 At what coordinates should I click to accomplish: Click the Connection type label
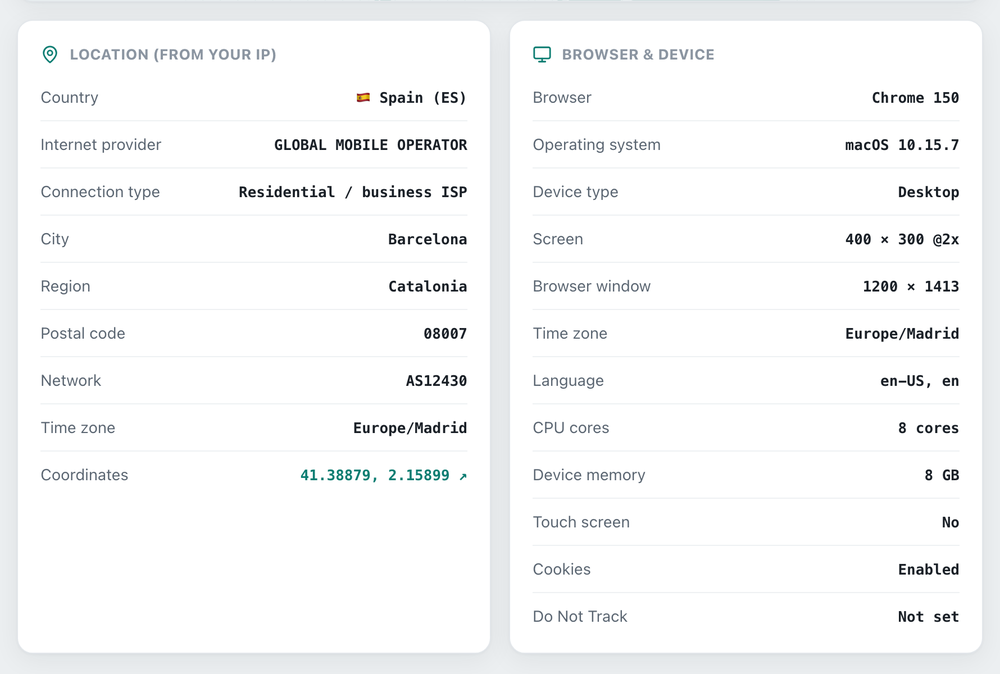(x=100, y=192)
